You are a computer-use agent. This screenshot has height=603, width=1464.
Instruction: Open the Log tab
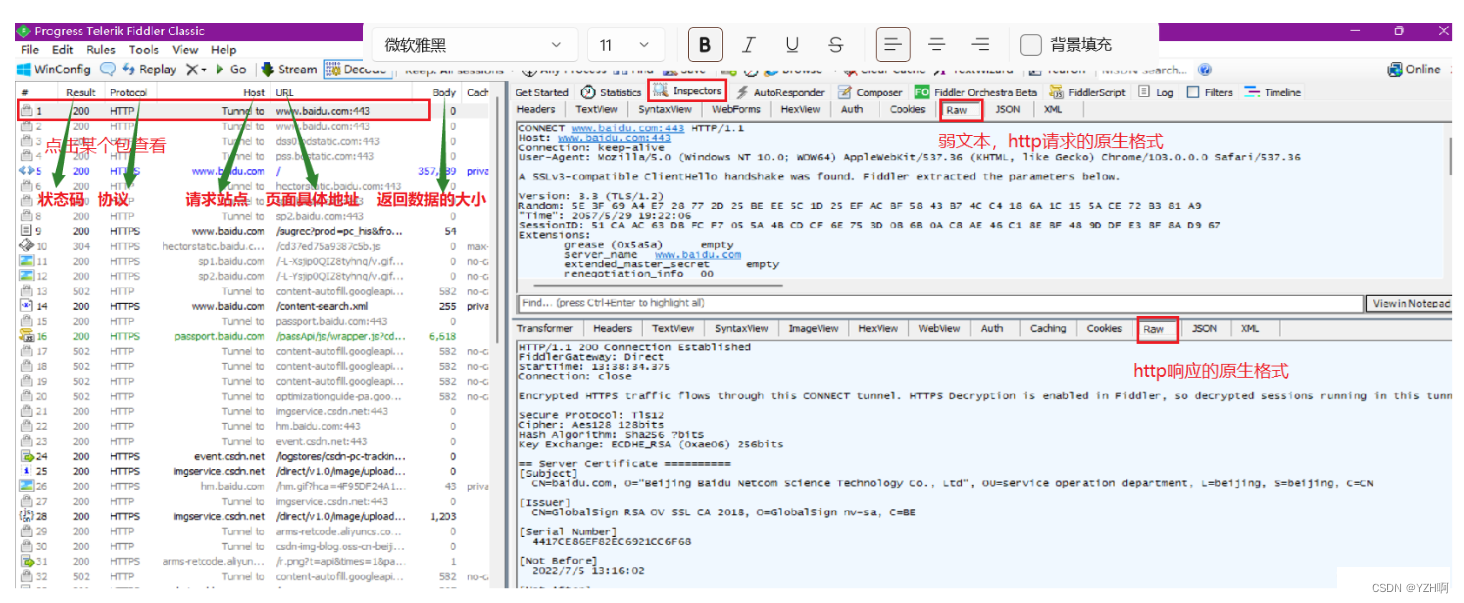point(1155,92)
